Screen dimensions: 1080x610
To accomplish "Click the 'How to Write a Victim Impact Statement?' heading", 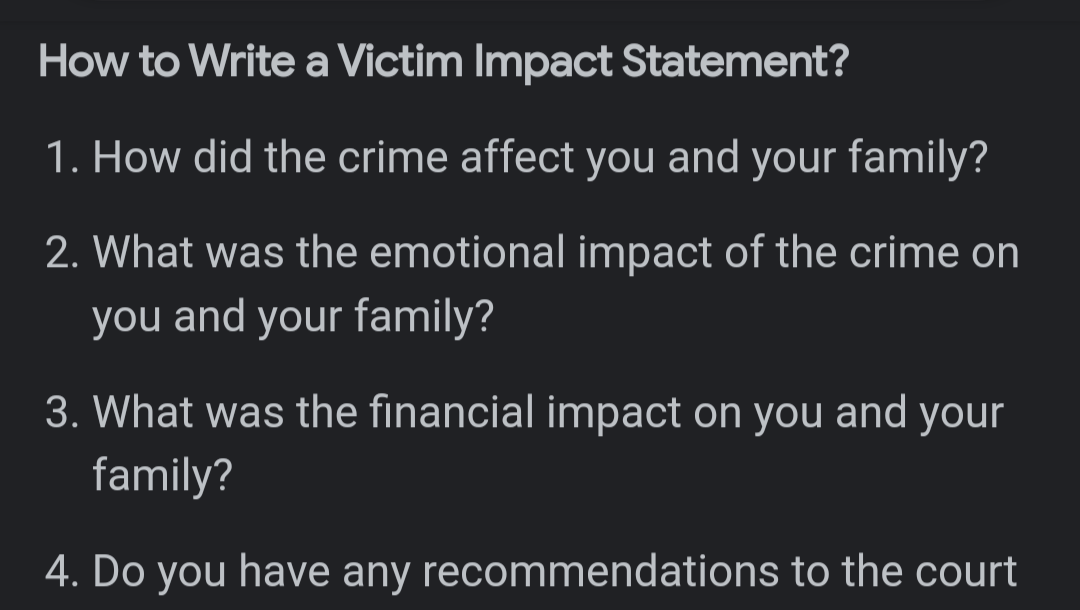I will point(444,61).
